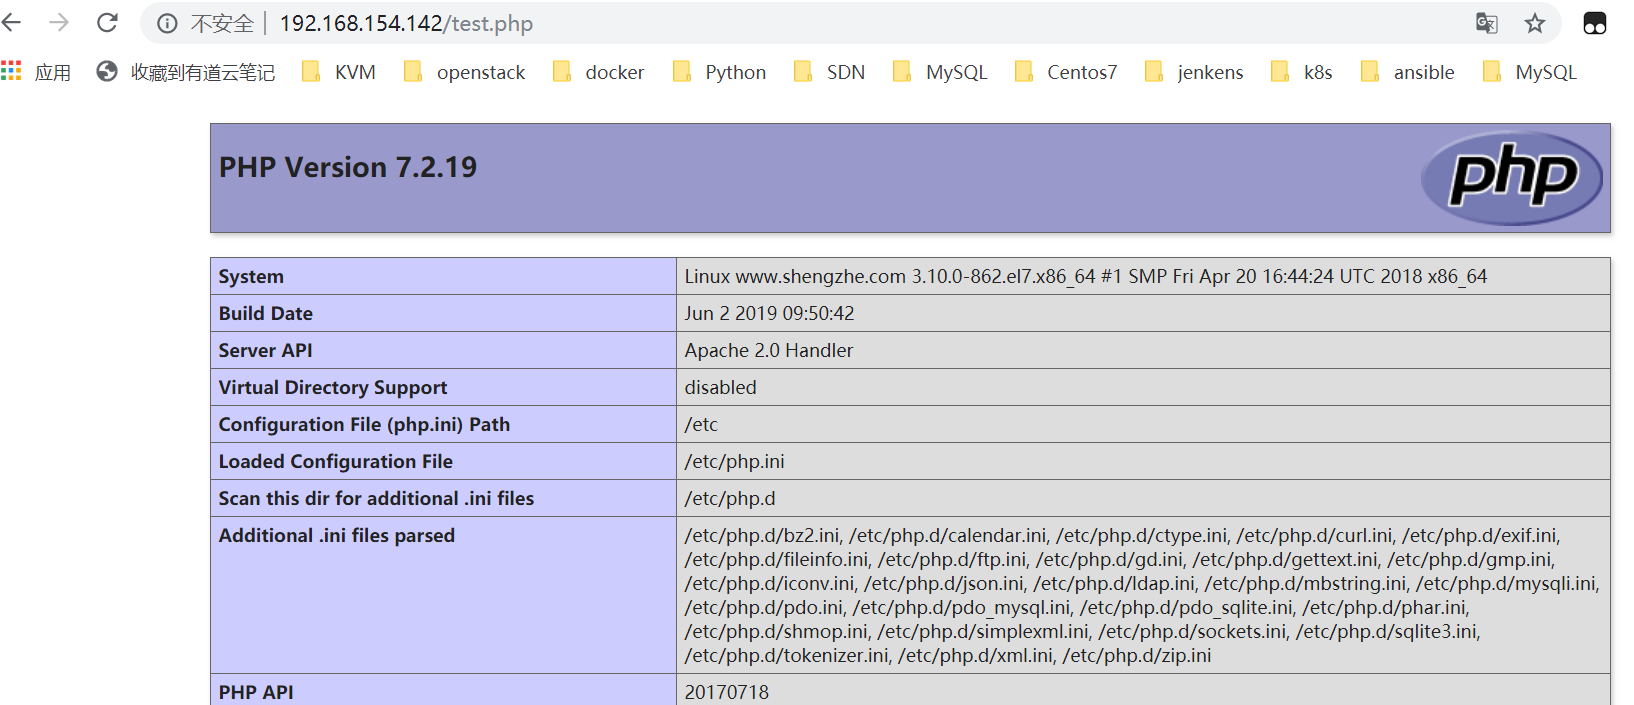1634x705 pixels.
Task: Open the apps grid shortcut
Action: point(36,72)
